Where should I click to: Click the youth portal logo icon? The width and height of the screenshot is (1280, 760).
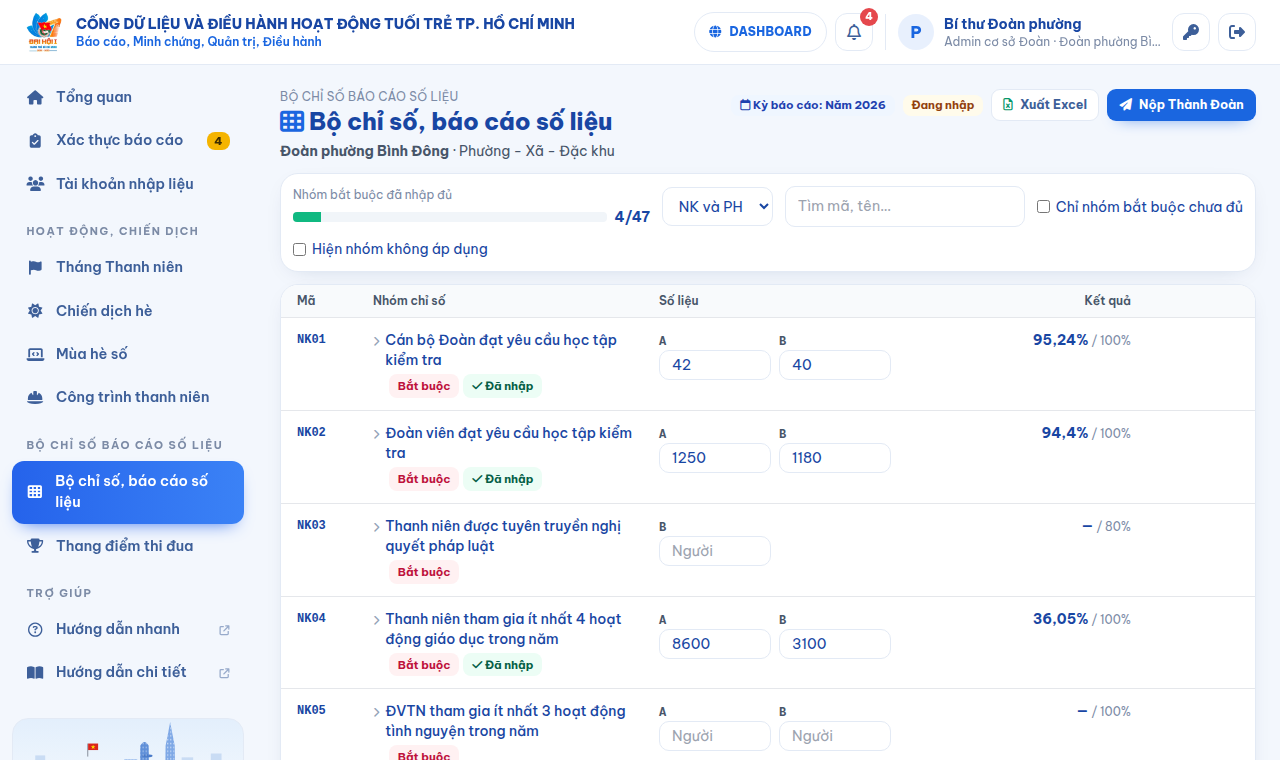coord(44,32)
